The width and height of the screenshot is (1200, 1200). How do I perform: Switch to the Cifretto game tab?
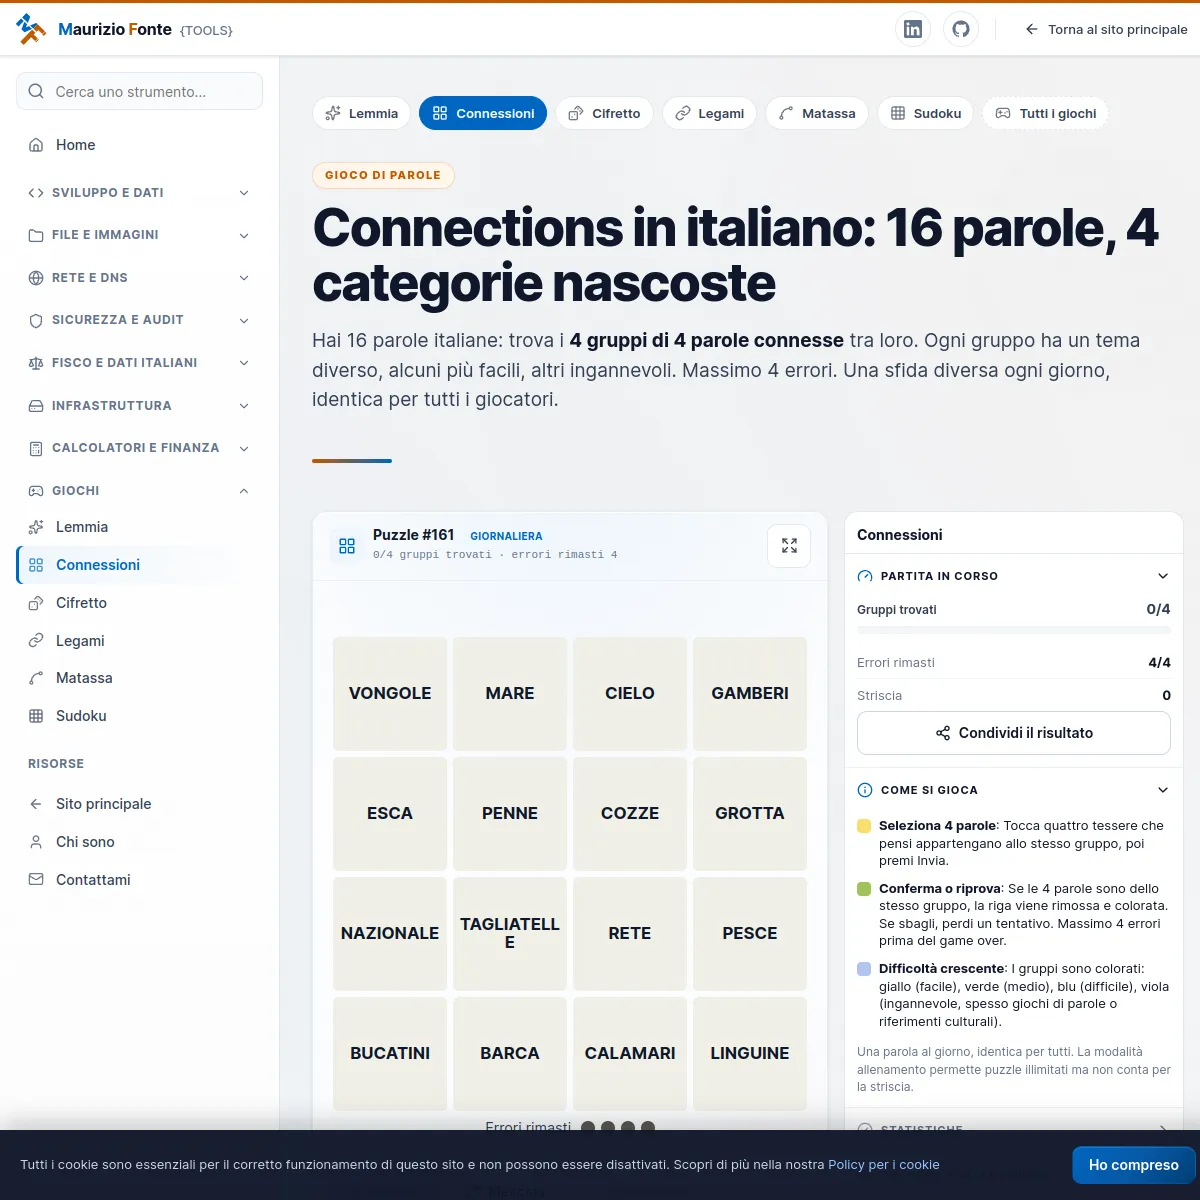tap(604, 113)
